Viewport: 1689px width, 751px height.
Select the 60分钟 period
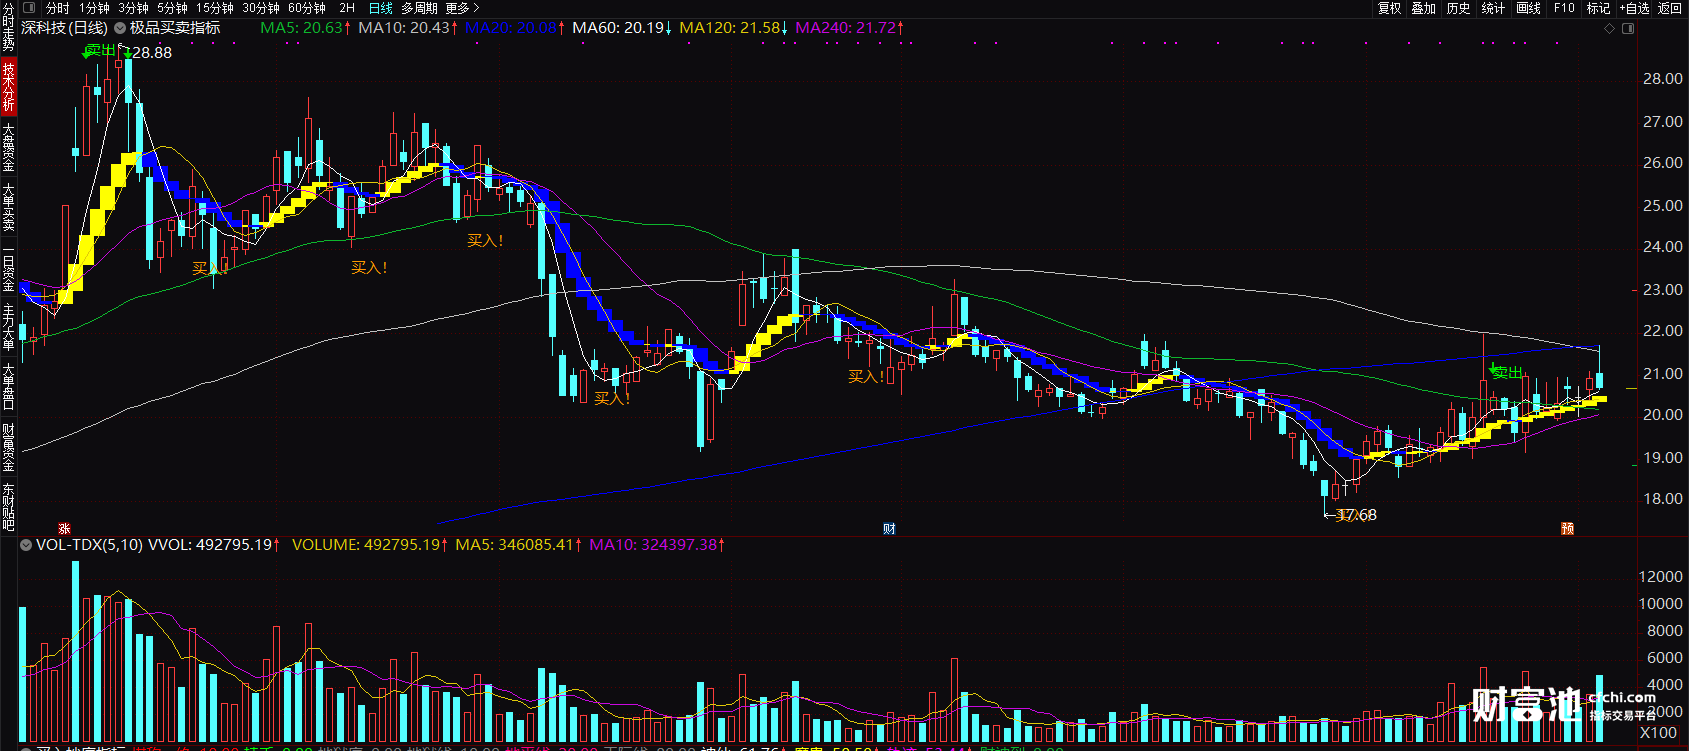(307, 8)
